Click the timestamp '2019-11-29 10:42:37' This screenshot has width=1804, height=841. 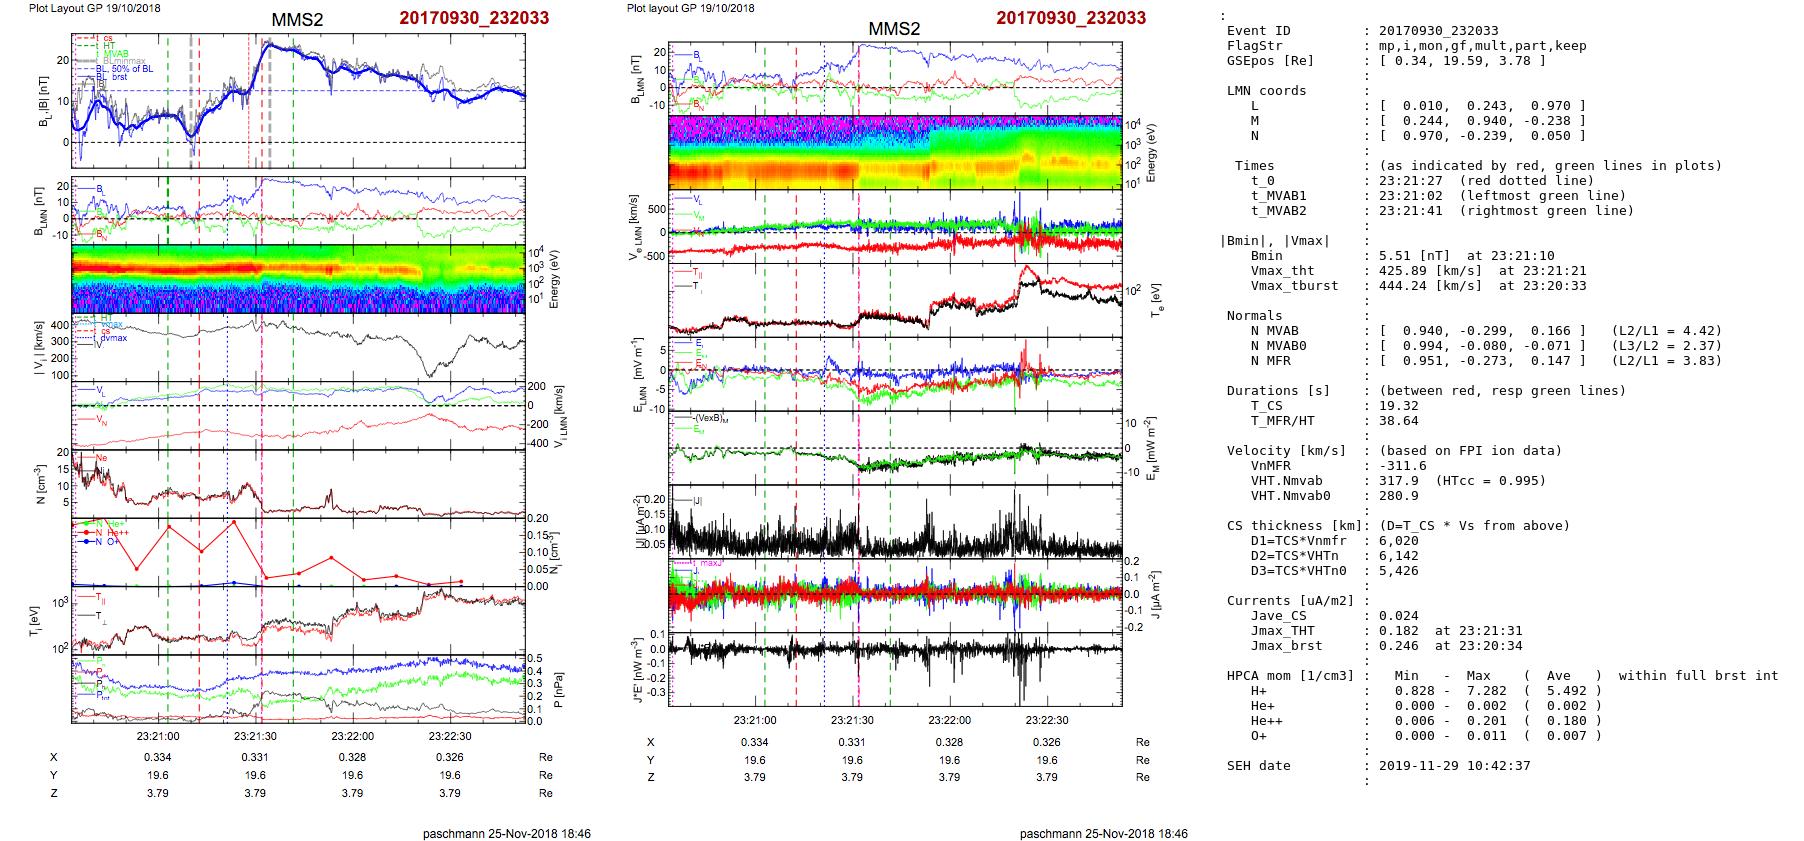(x=1454, y=766)
